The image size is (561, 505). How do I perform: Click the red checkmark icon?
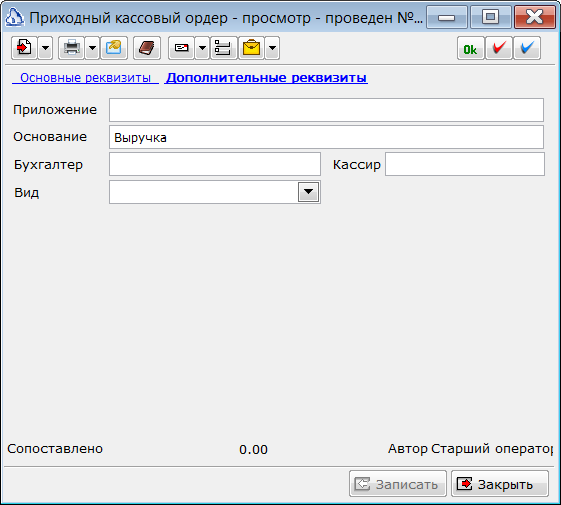pyautogui.click(x=499, y=48)
